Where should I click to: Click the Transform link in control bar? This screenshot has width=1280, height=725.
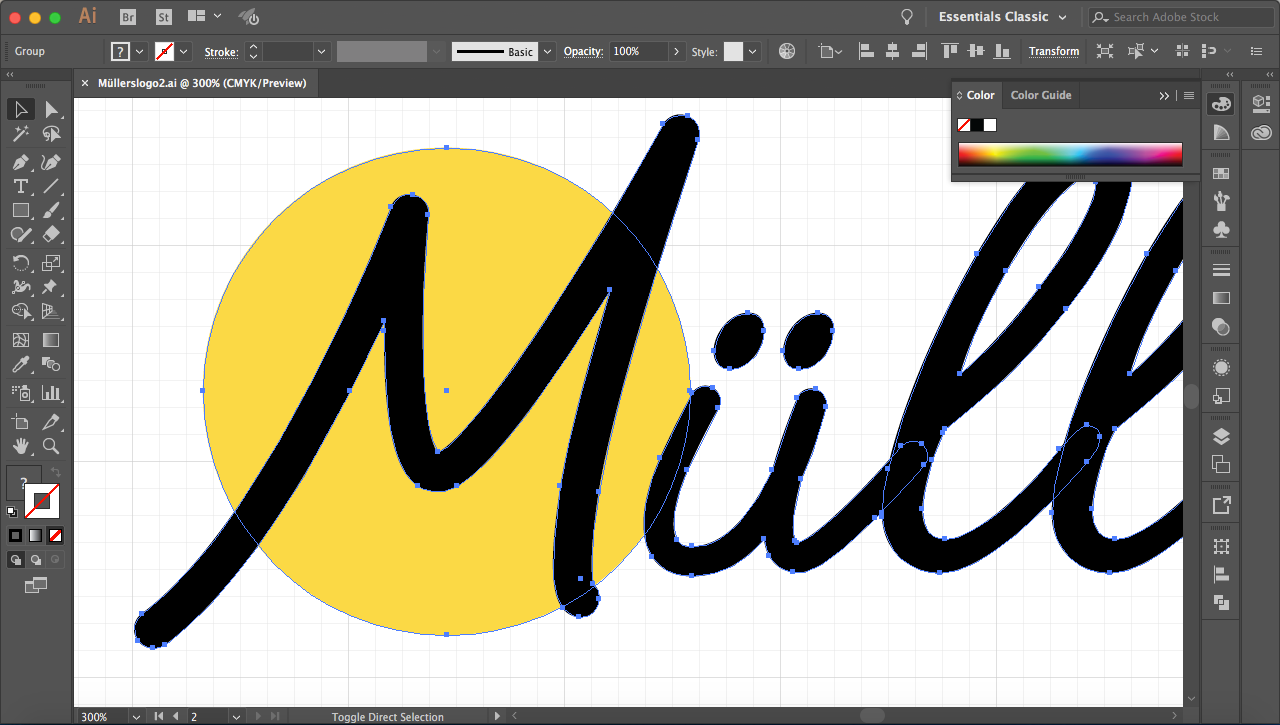coord(1054,51)
